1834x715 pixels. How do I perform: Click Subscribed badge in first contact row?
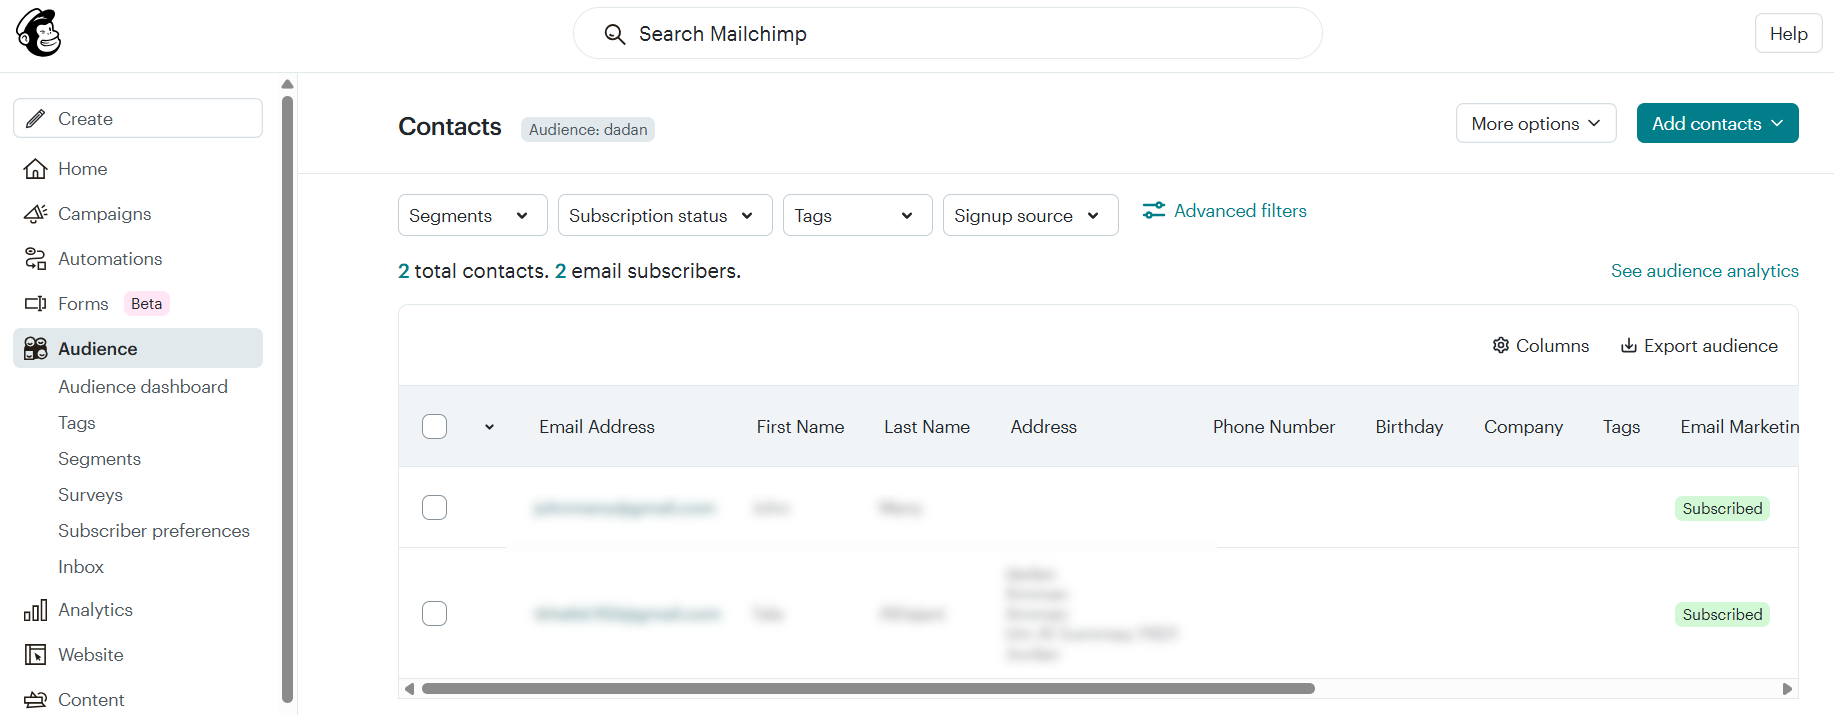(1722, 508)
